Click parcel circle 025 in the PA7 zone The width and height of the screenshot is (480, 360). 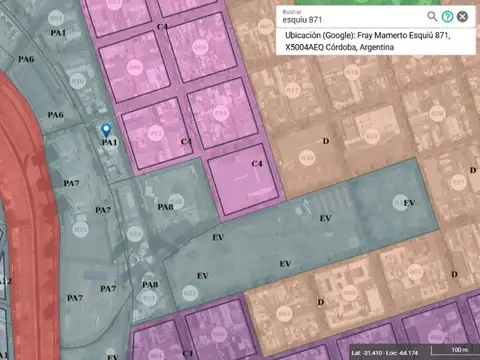[80, 229]
